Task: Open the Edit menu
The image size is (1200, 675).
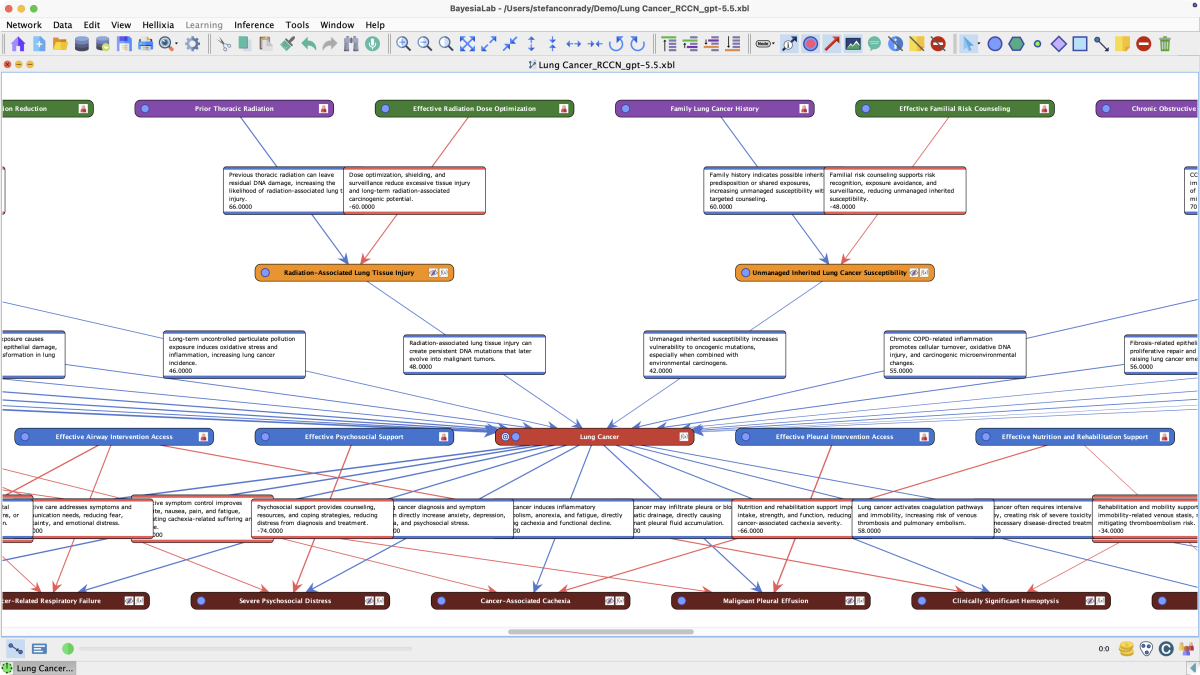Action: tap(92, 24)
